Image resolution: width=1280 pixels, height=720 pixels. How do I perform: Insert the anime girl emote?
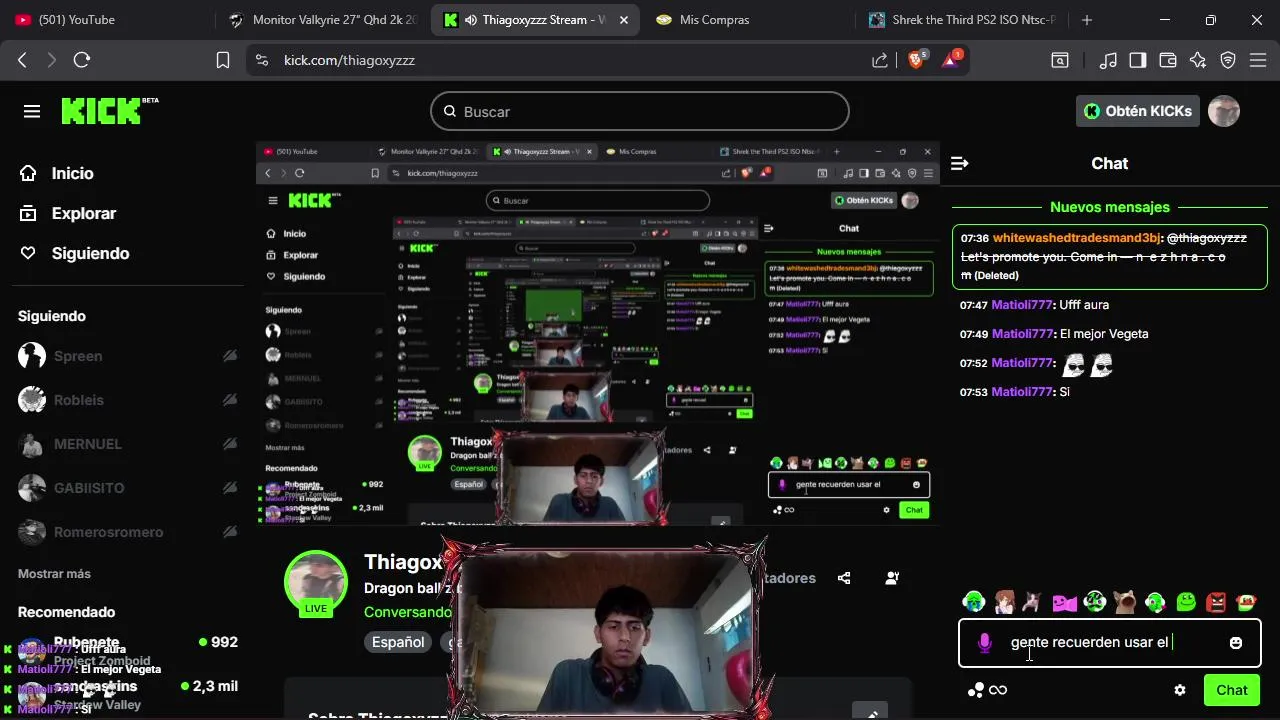pyautogui.click(x=1004, y=602)
